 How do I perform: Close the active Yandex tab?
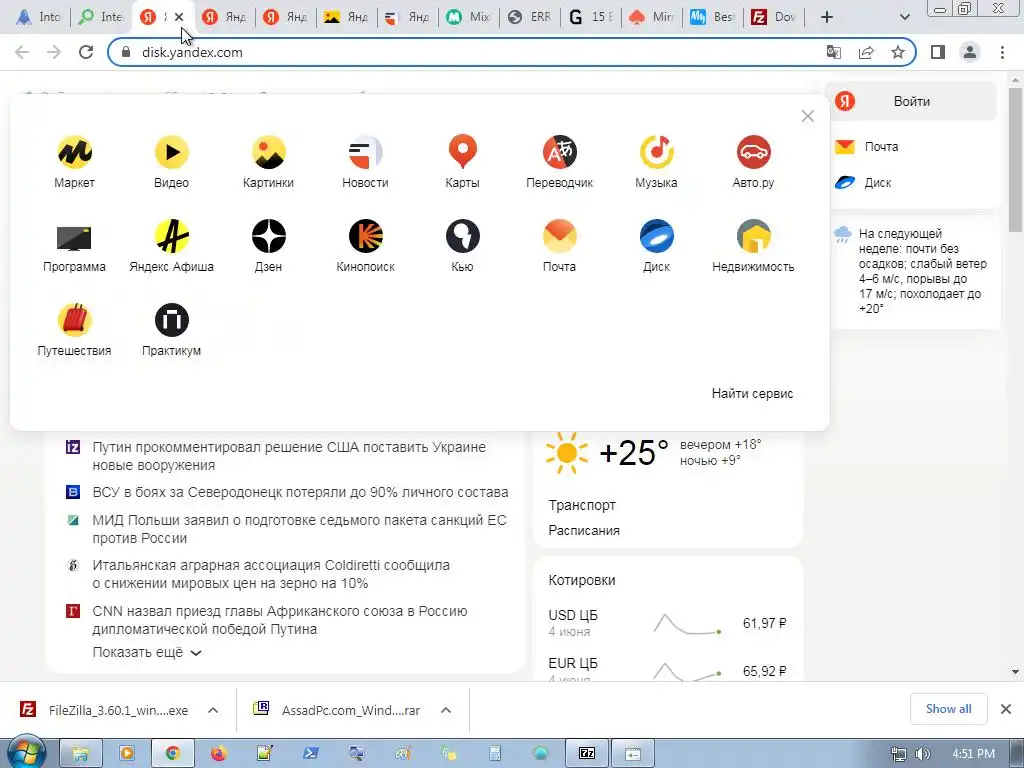pos(179,17)
